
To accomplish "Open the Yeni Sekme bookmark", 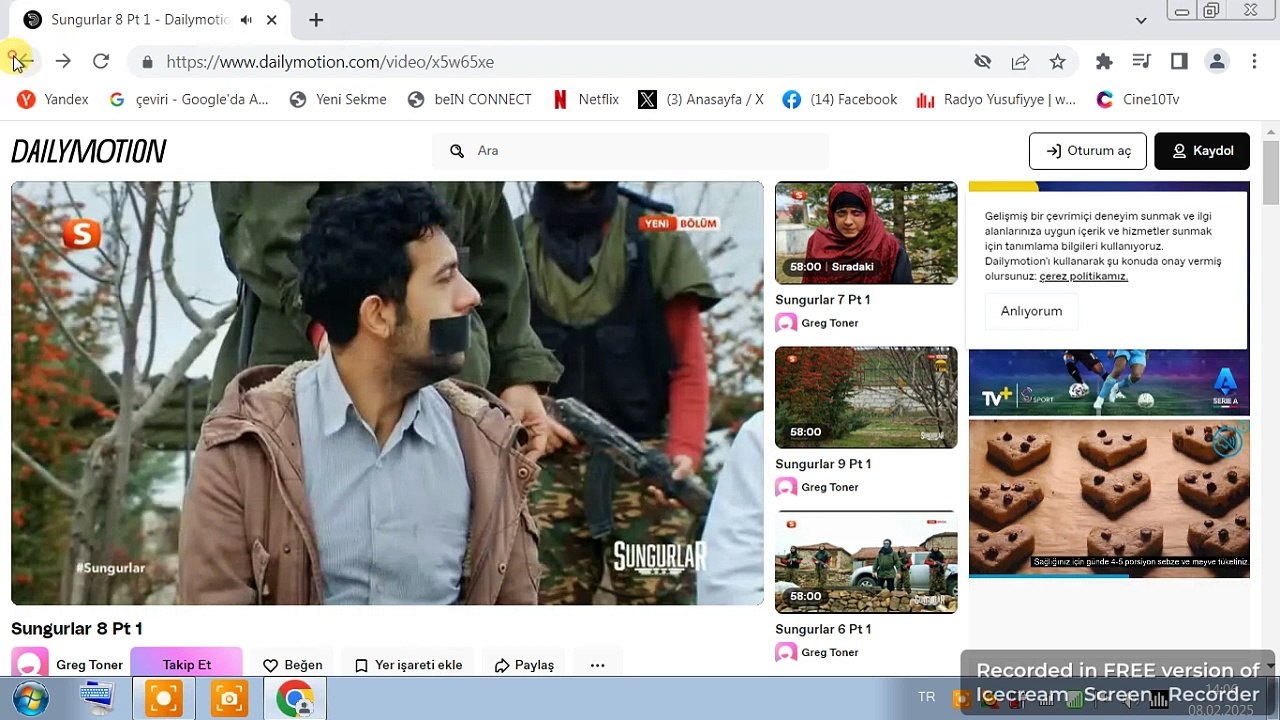I will [x=338, y=99].
